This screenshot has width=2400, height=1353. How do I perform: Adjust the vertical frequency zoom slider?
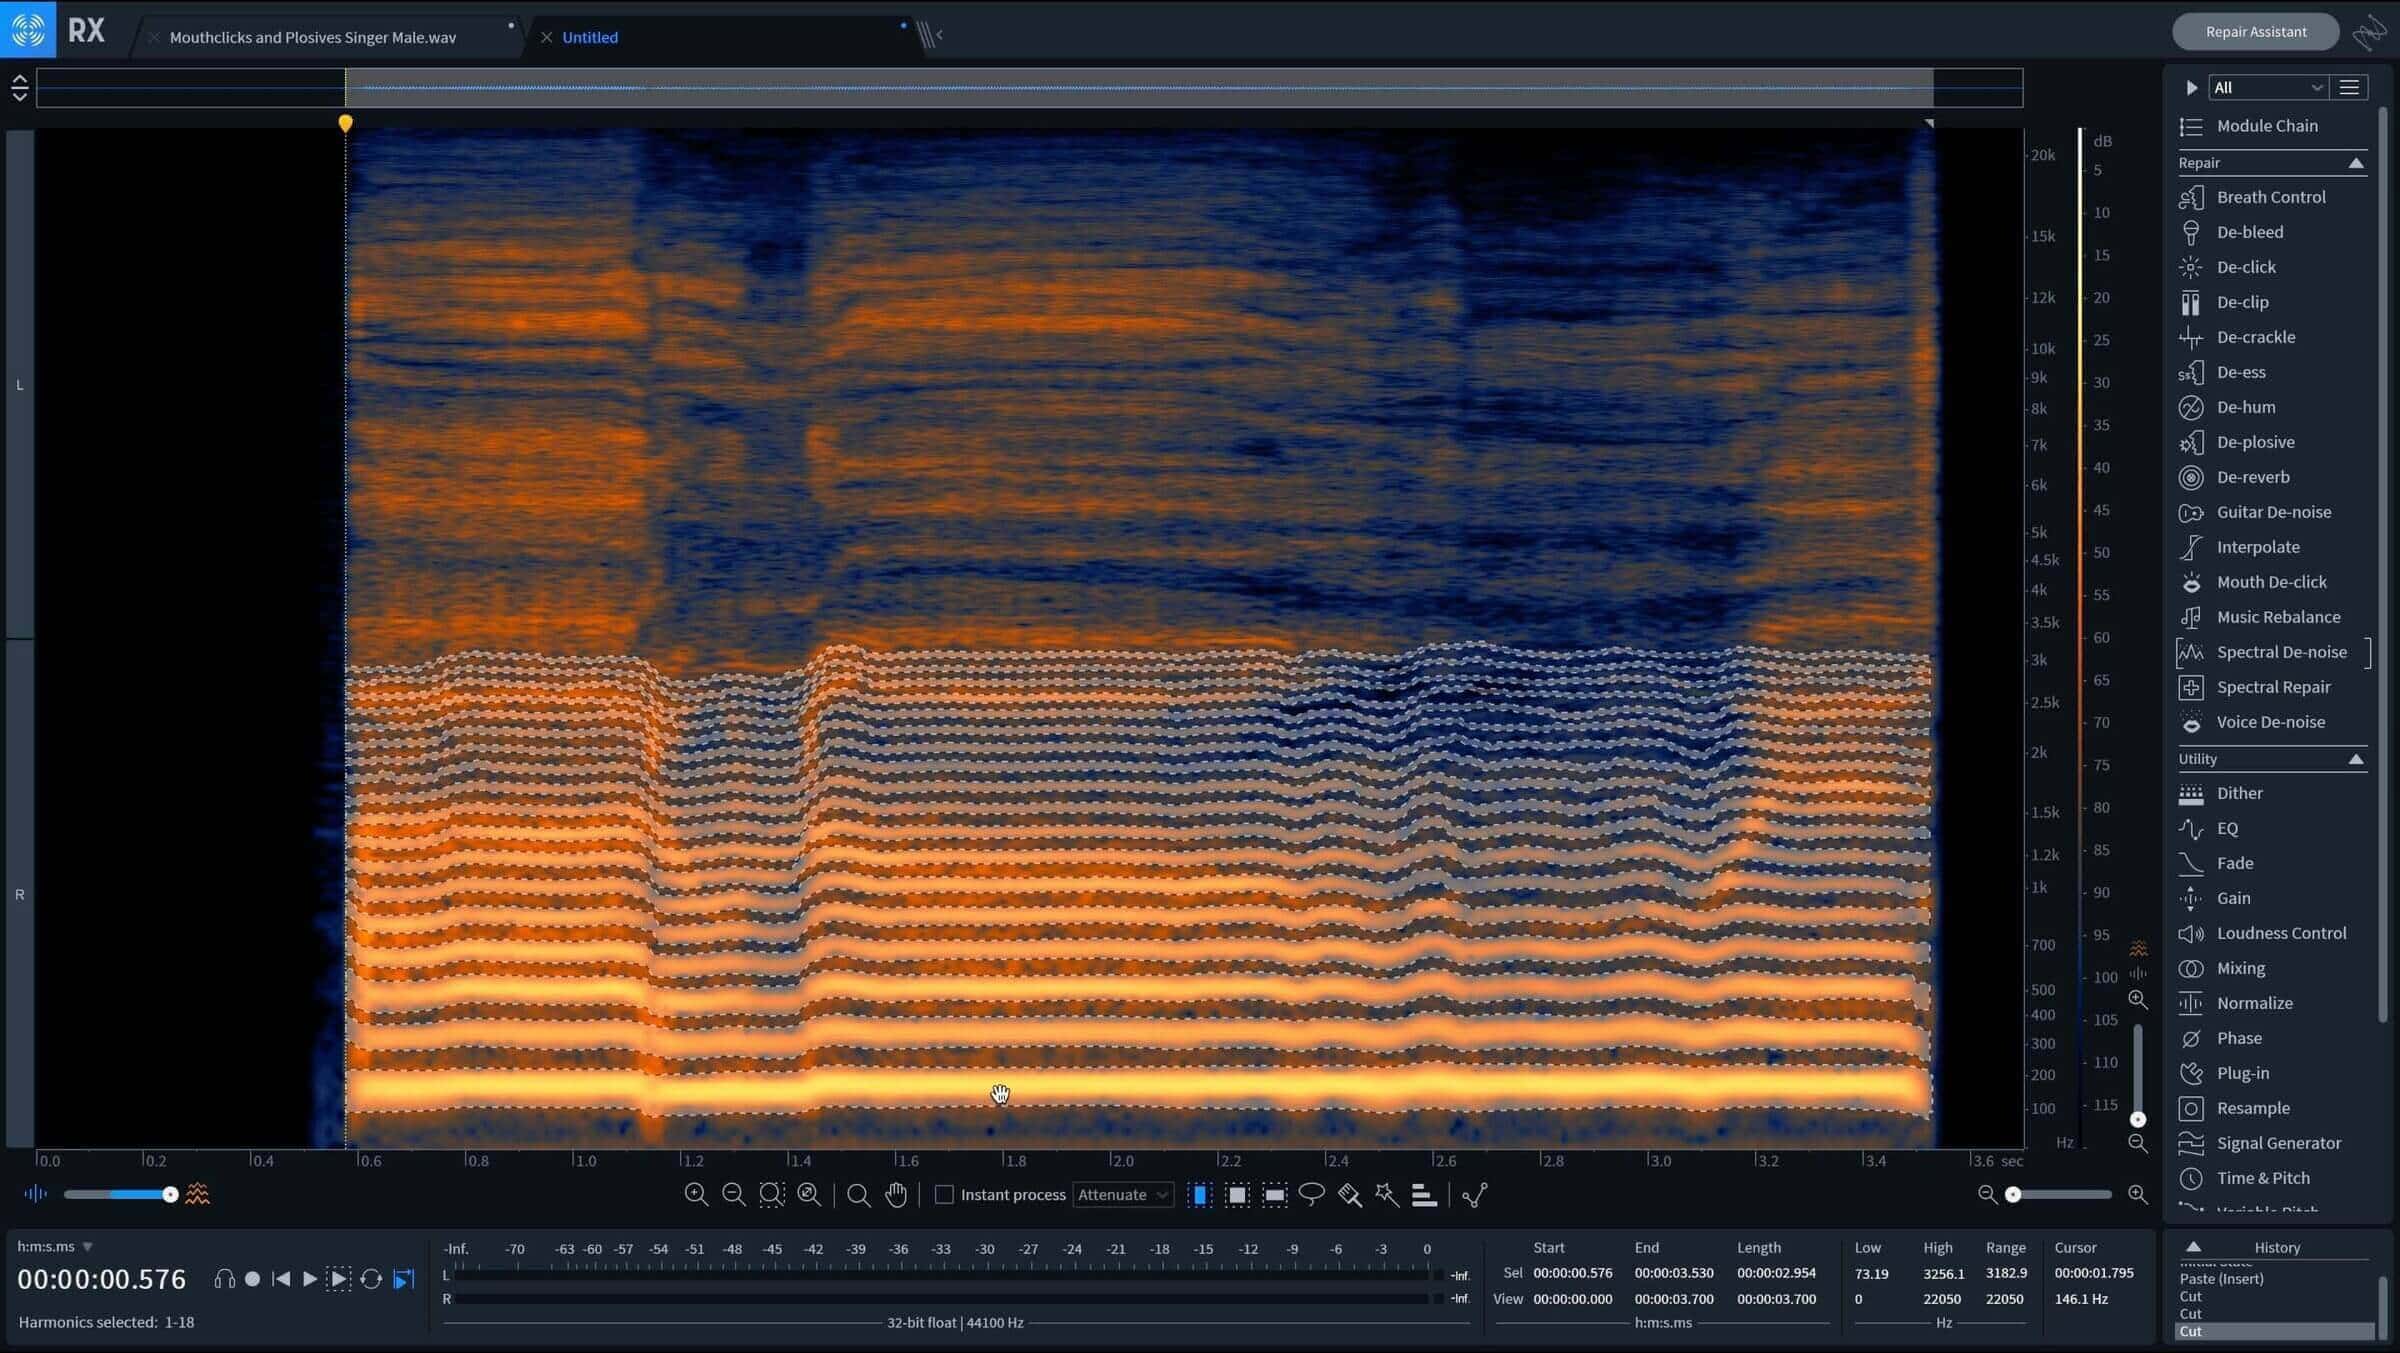[2137, 1075]
